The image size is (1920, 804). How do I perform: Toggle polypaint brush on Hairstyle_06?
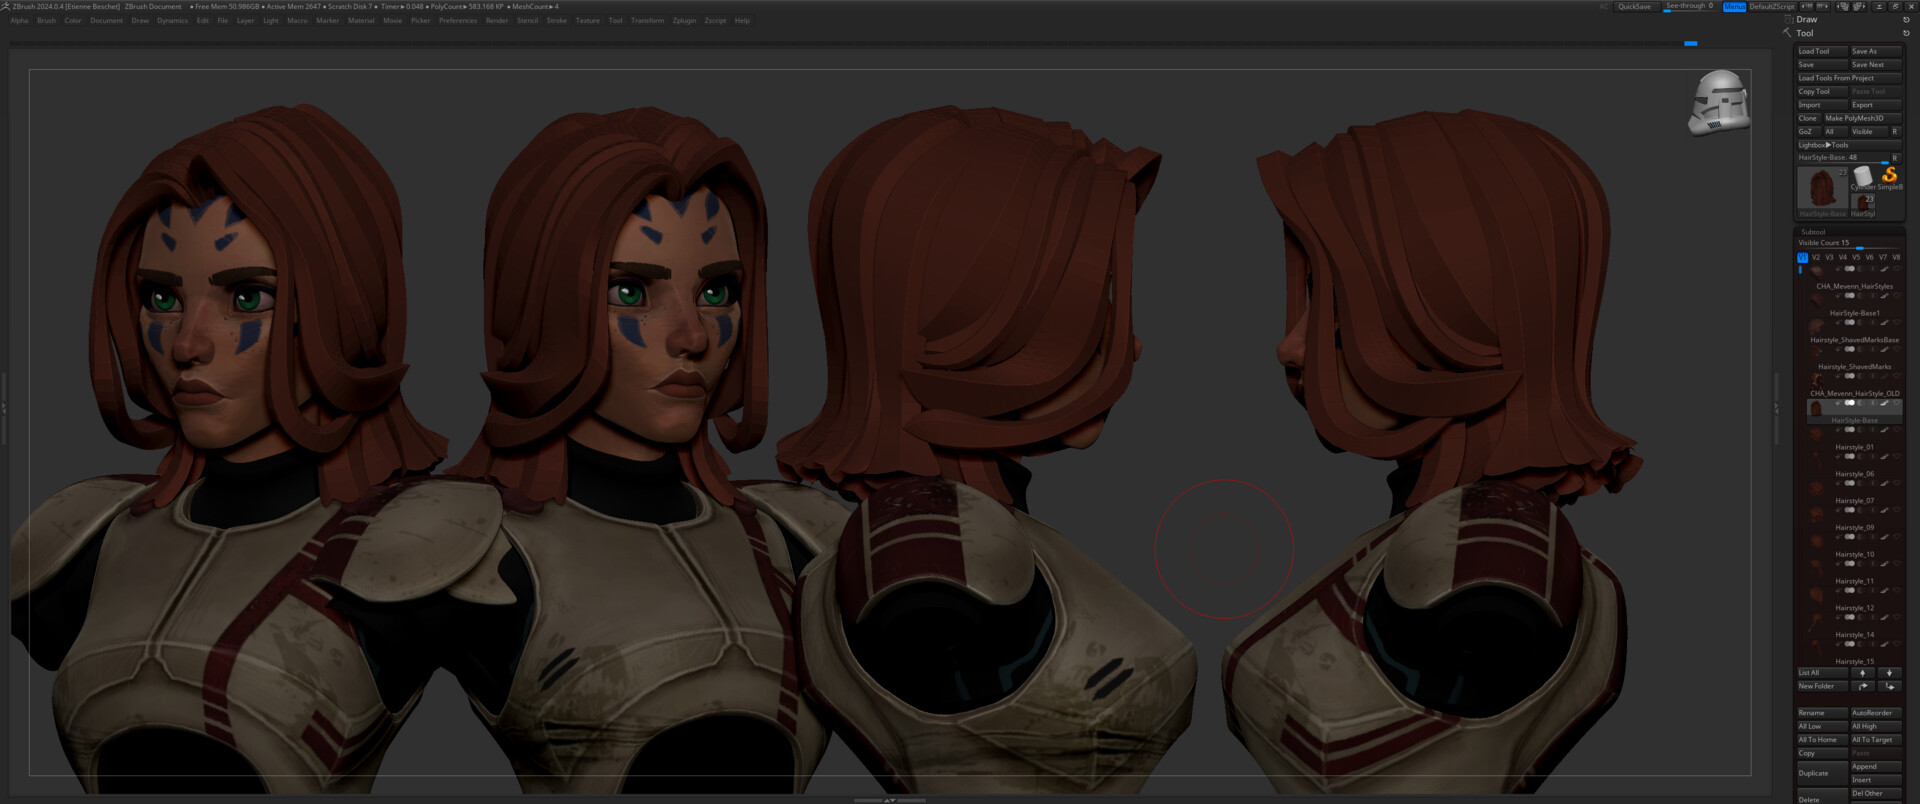1885,456
